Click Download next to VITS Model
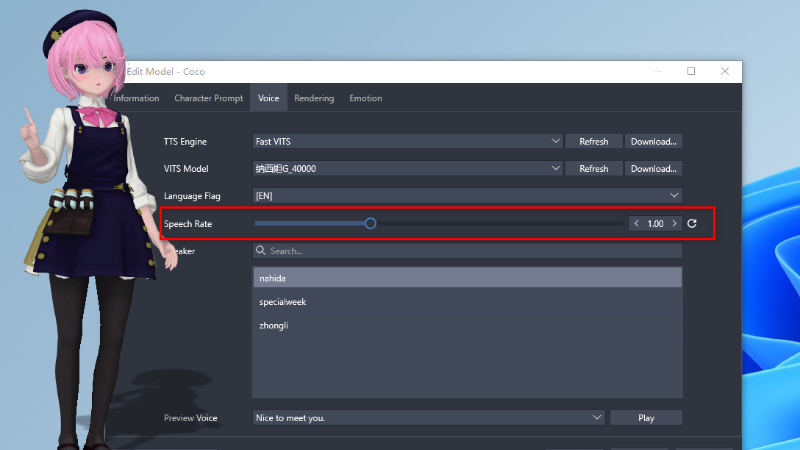This screenshot has height=450, width=800. [x=653, y=168]
